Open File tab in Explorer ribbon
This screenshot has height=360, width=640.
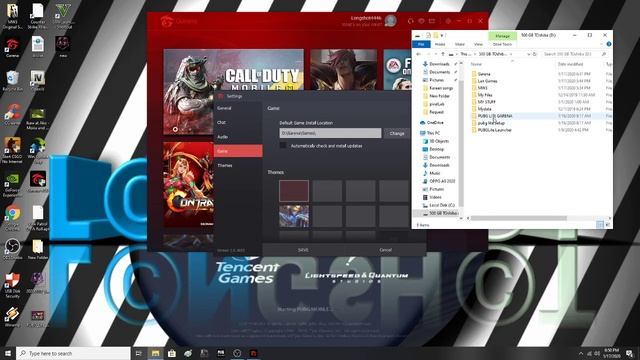[421, 44]
